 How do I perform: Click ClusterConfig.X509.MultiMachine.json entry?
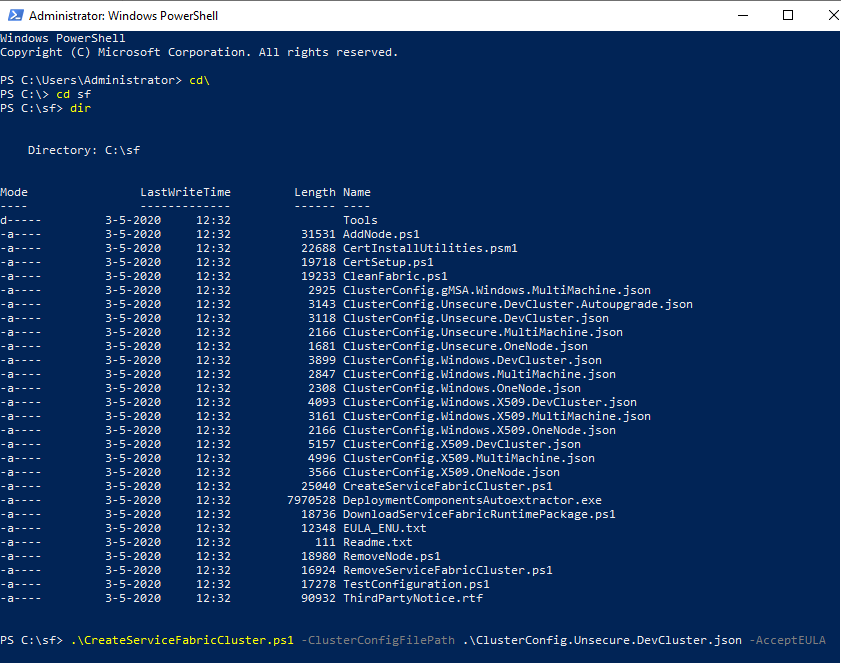click(x=469, y=458)
